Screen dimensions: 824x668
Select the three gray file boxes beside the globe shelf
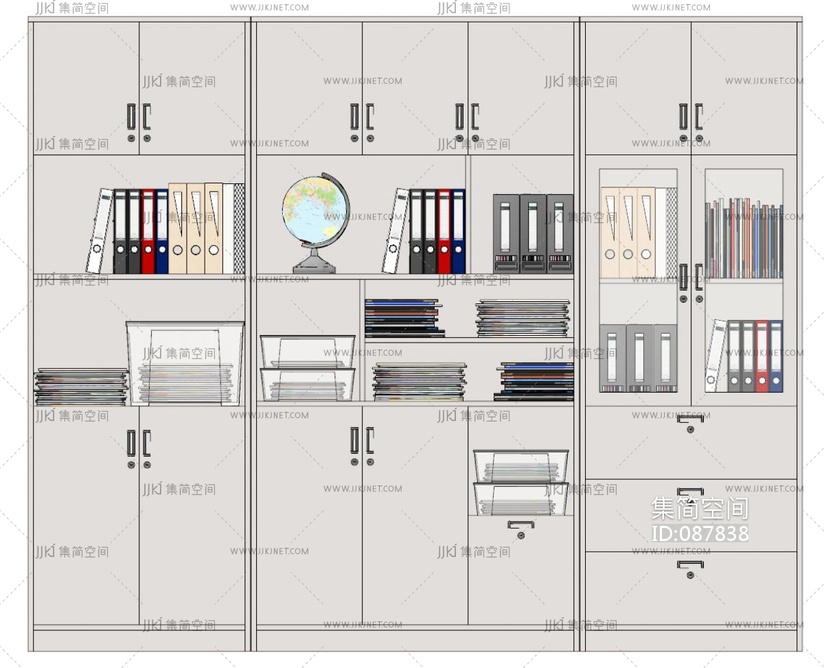pos(532,233)
